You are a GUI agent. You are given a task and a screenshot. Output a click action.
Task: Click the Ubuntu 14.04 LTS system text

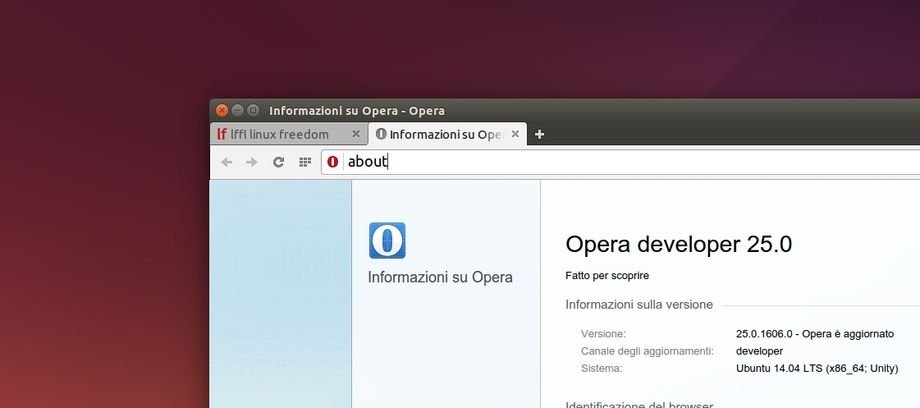(x=814, y=368)
